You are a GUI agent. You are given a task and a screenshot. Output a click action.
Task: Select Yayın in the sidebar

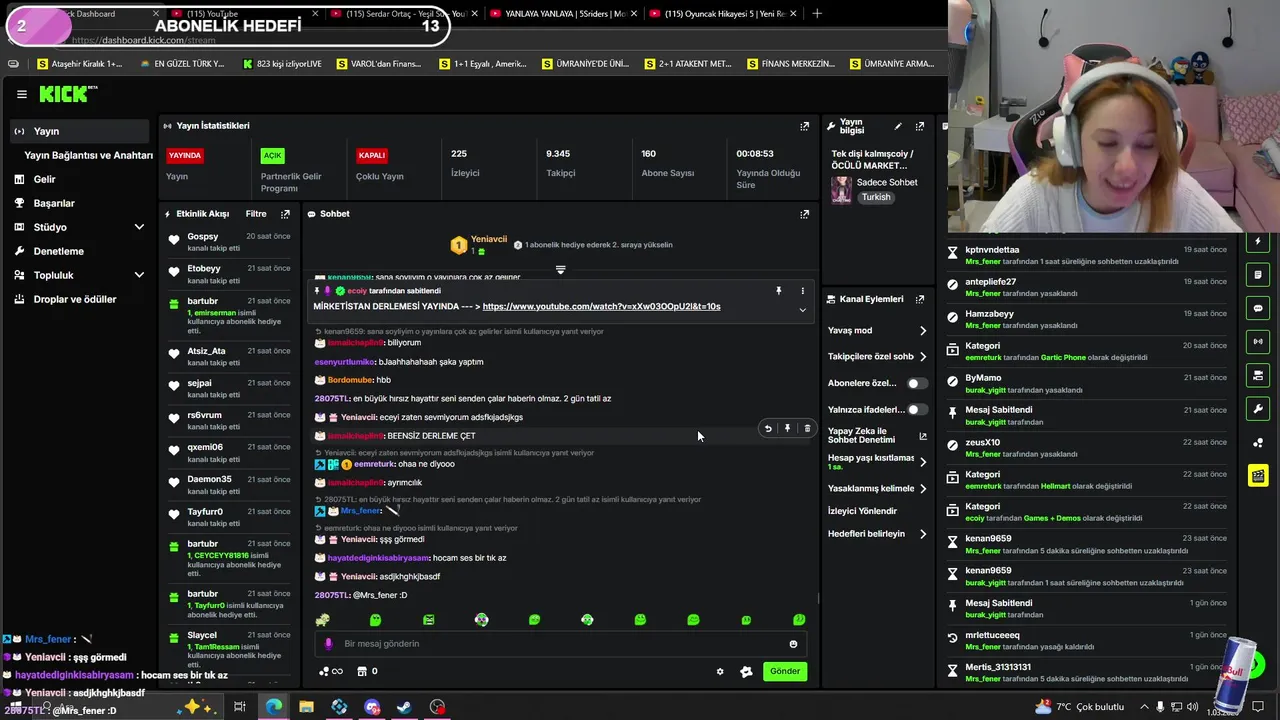point(80,131)
